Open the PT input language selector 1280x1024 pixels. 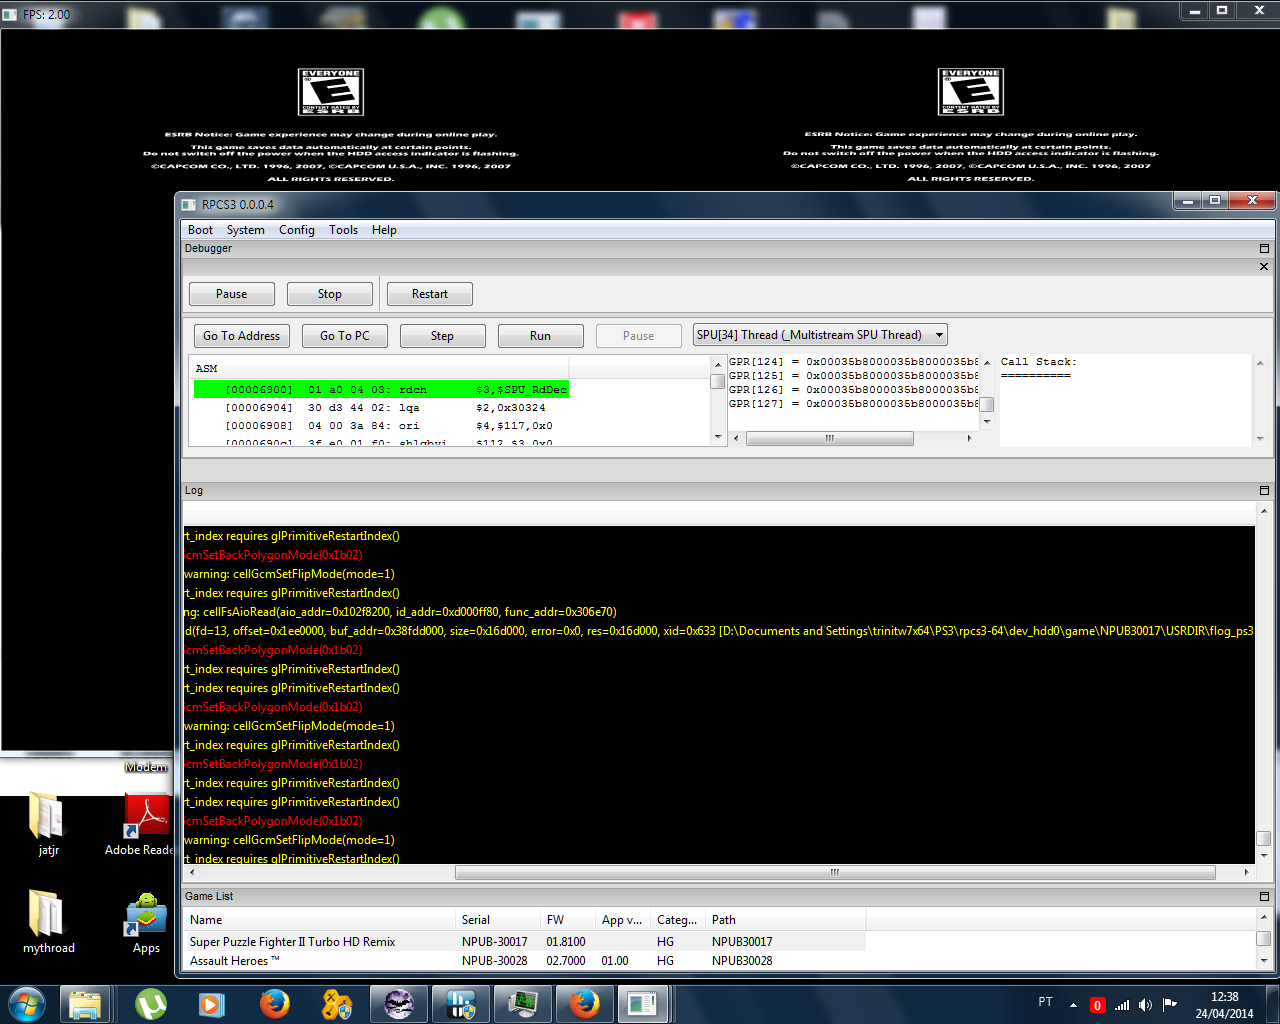pos(1045,1002)
